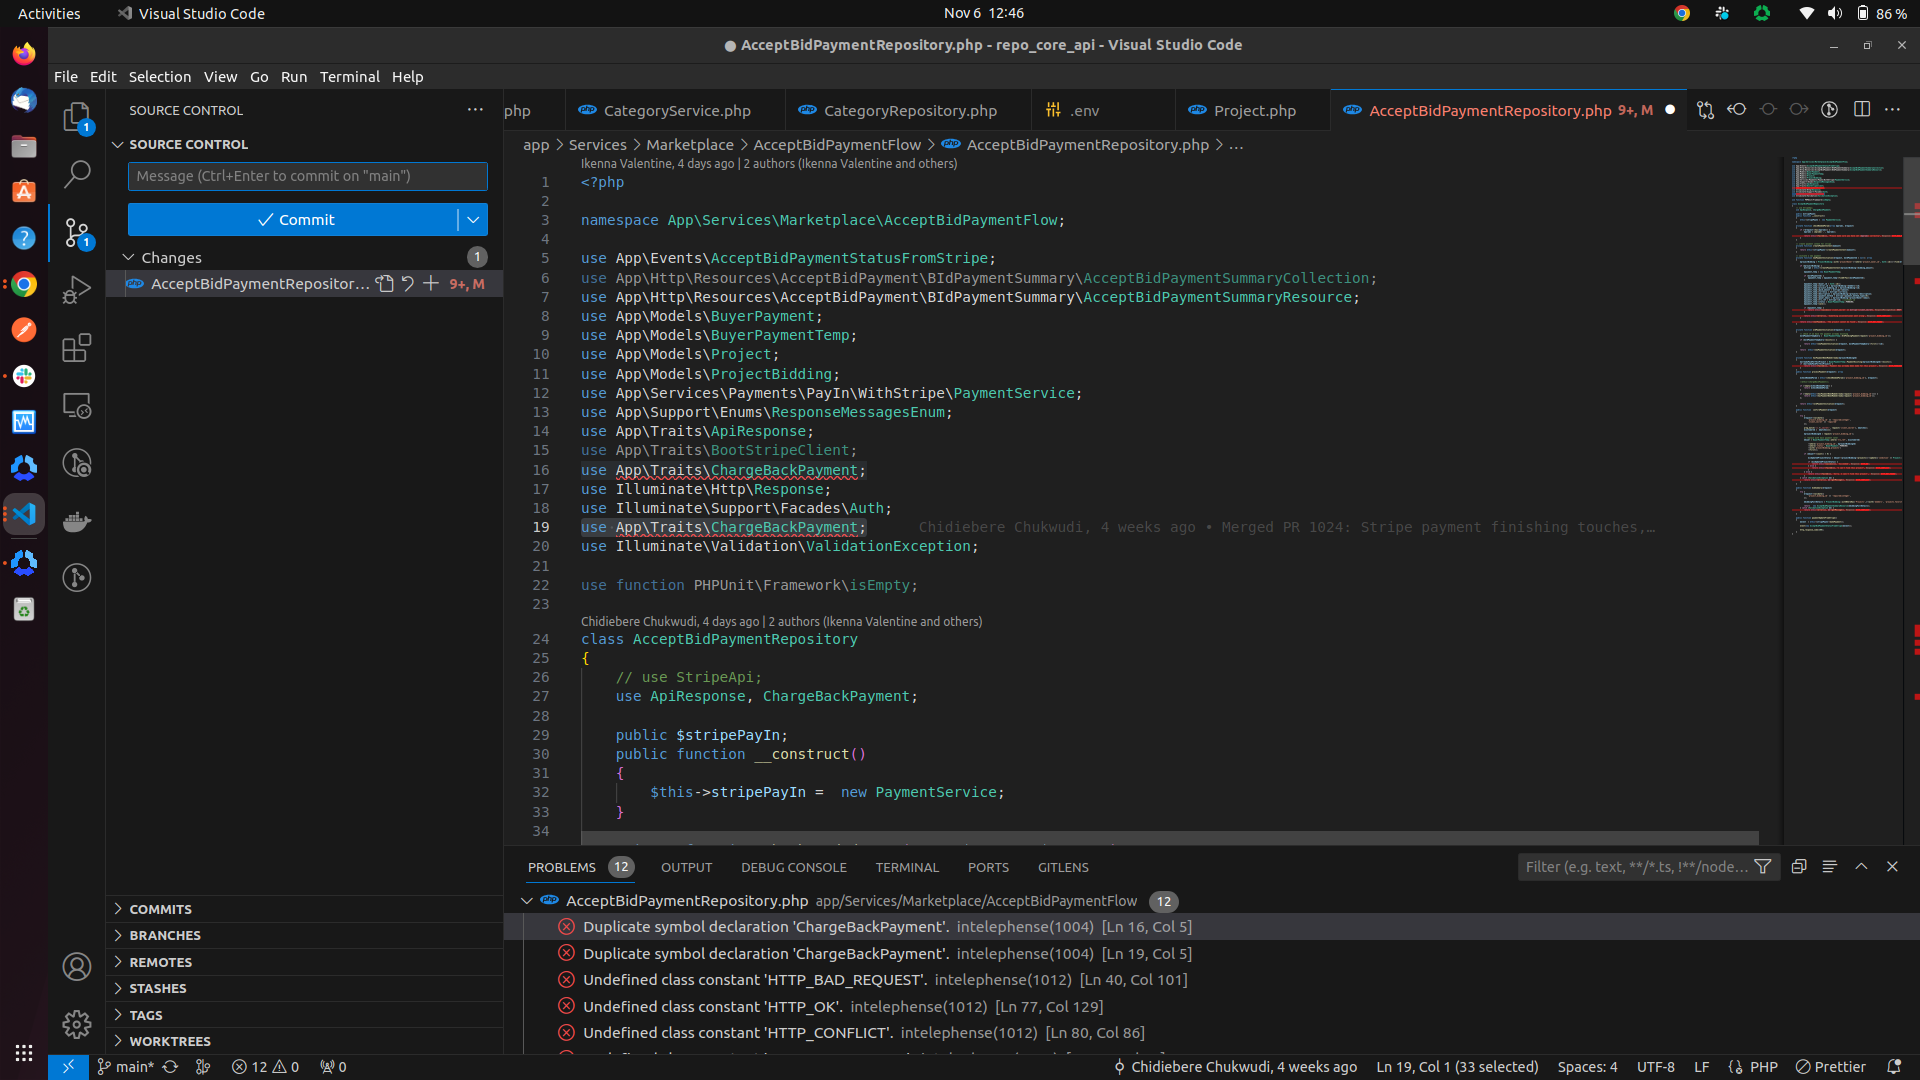Switch to the CategoryService.php tab

click(676, 111)
